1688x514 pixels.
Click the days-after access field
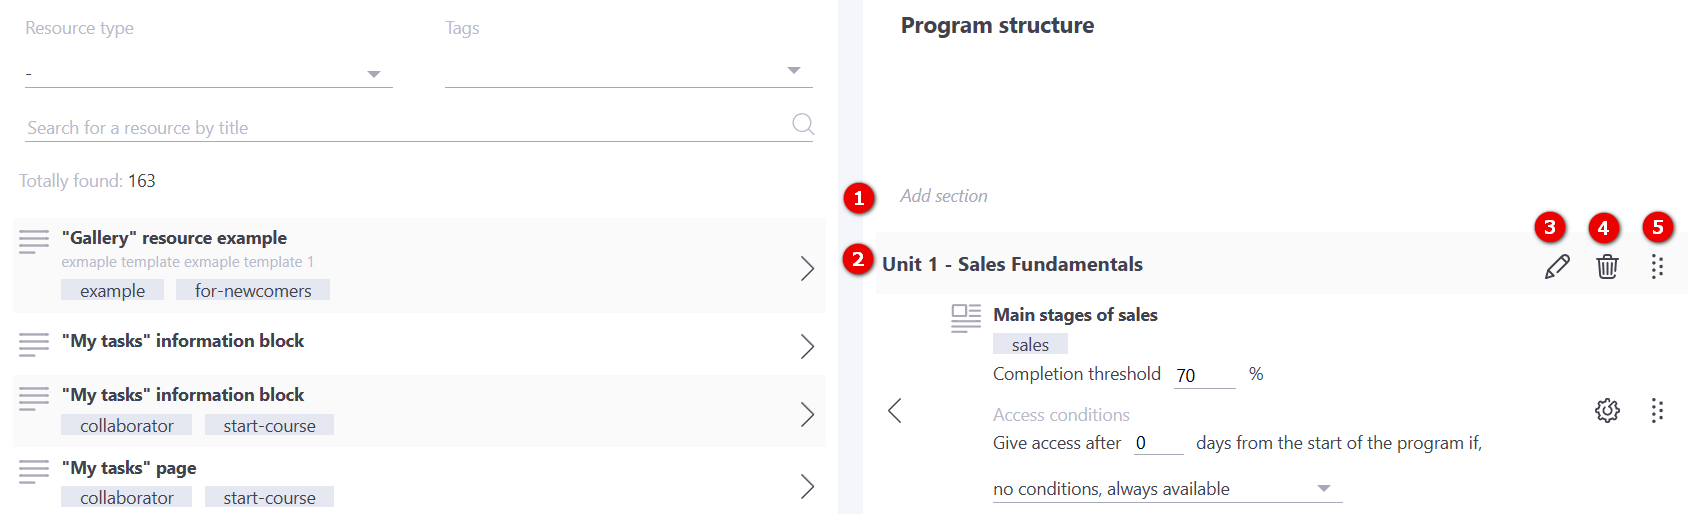pos(1157,443)
